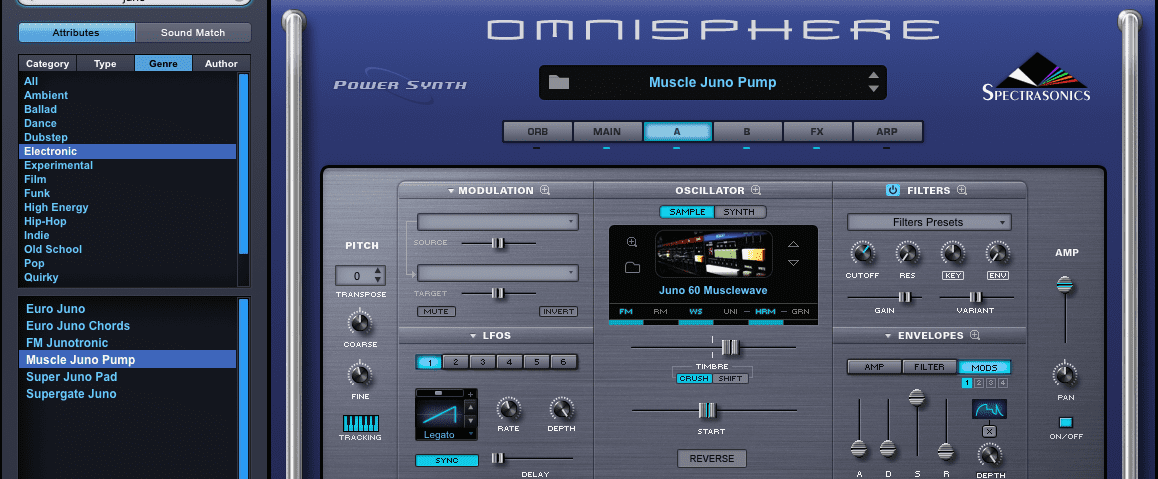Select the Author attribute column

[222, 63]
